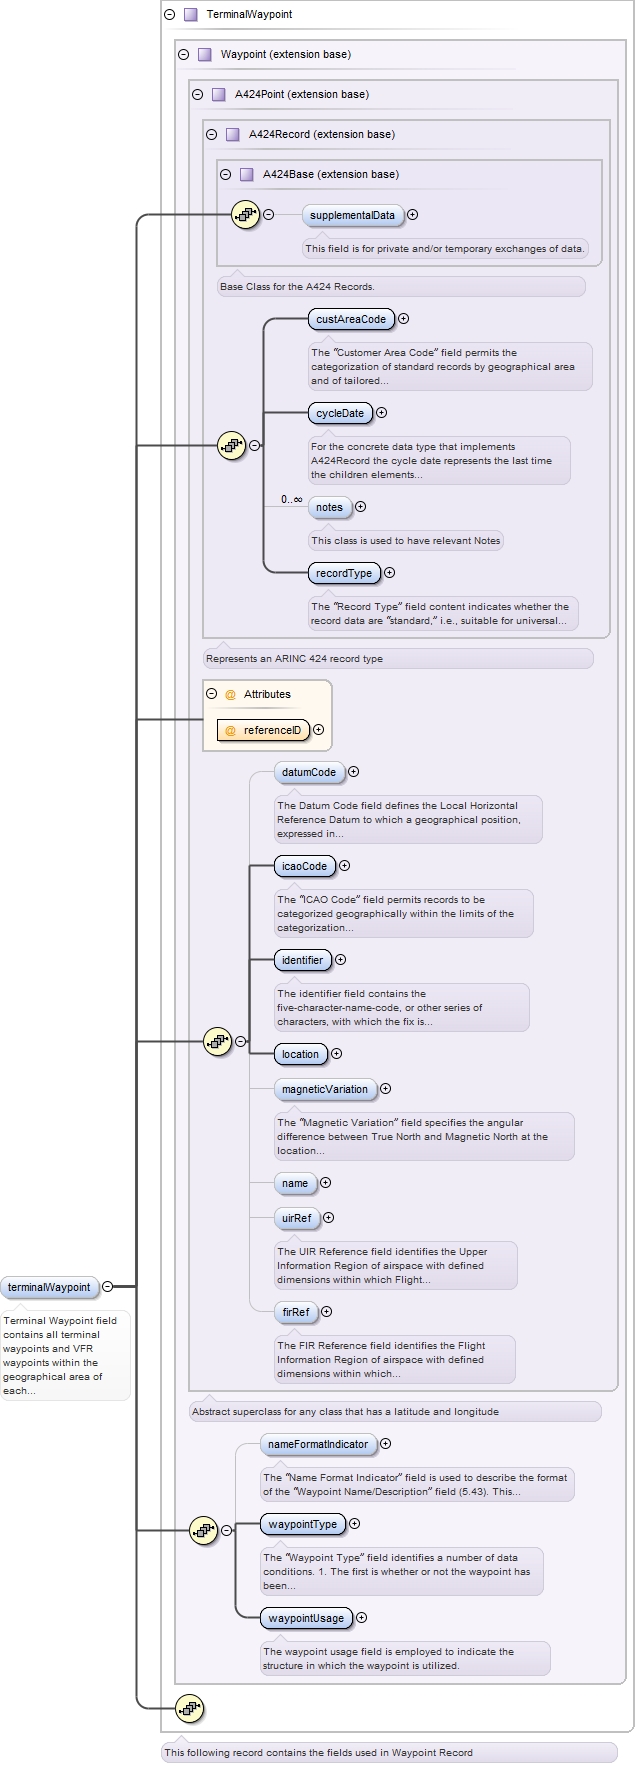Expand the referenceID attribute
The height and width of the screenshot is (1766, 636).
click(318, 730)
